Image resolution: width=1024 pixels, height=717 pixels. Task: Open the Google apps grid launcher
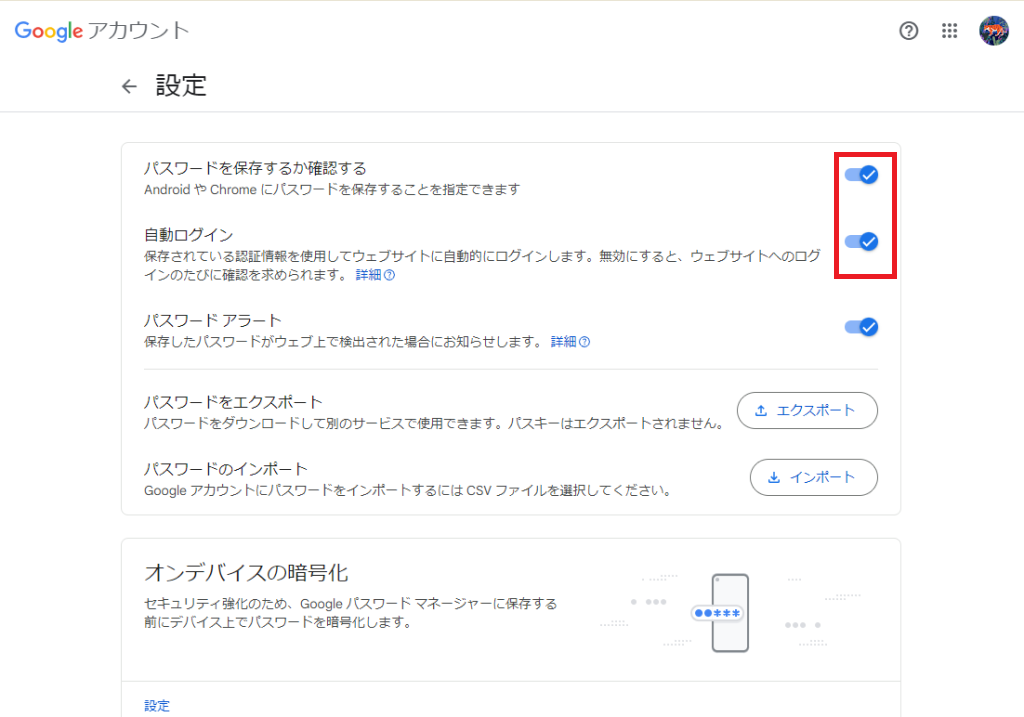[x=950, y=31]
